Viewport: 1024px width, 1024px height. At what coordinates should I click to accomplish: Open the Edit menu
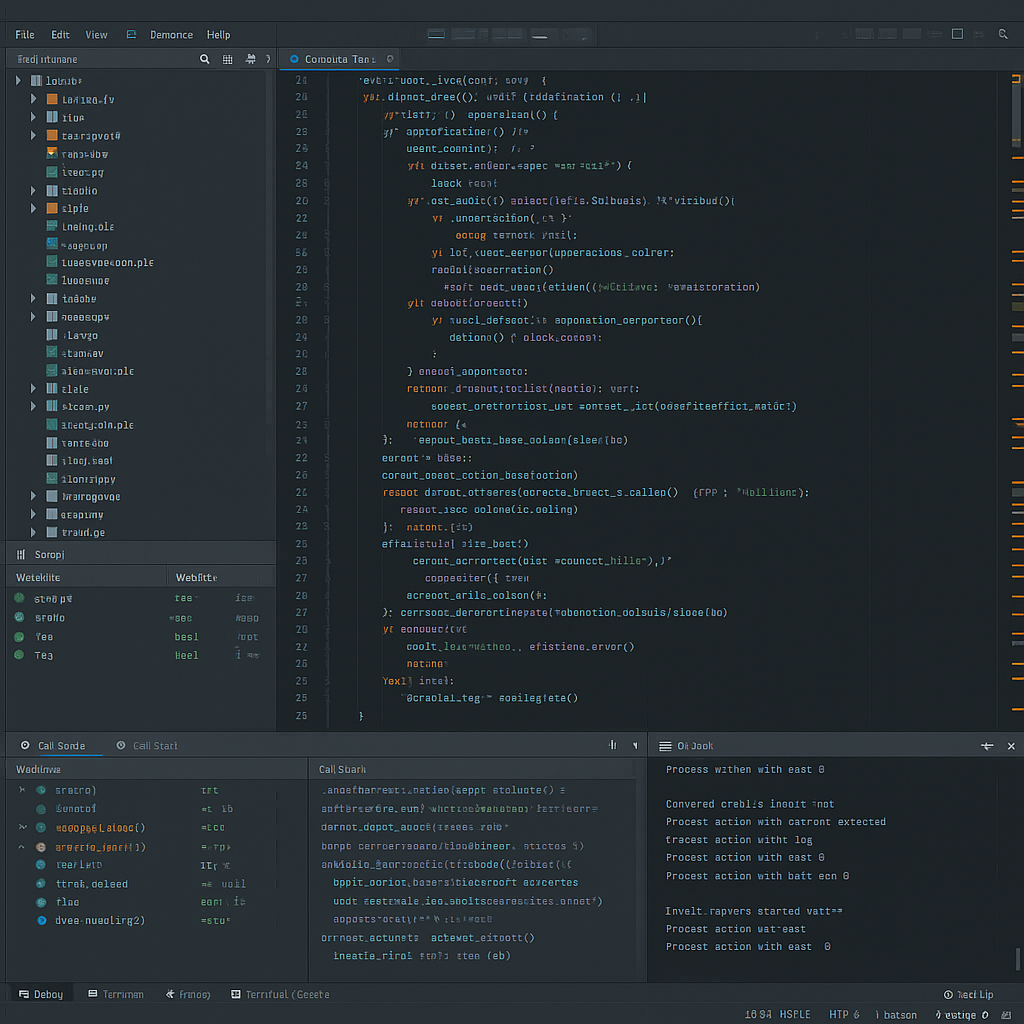click(60, 35)
